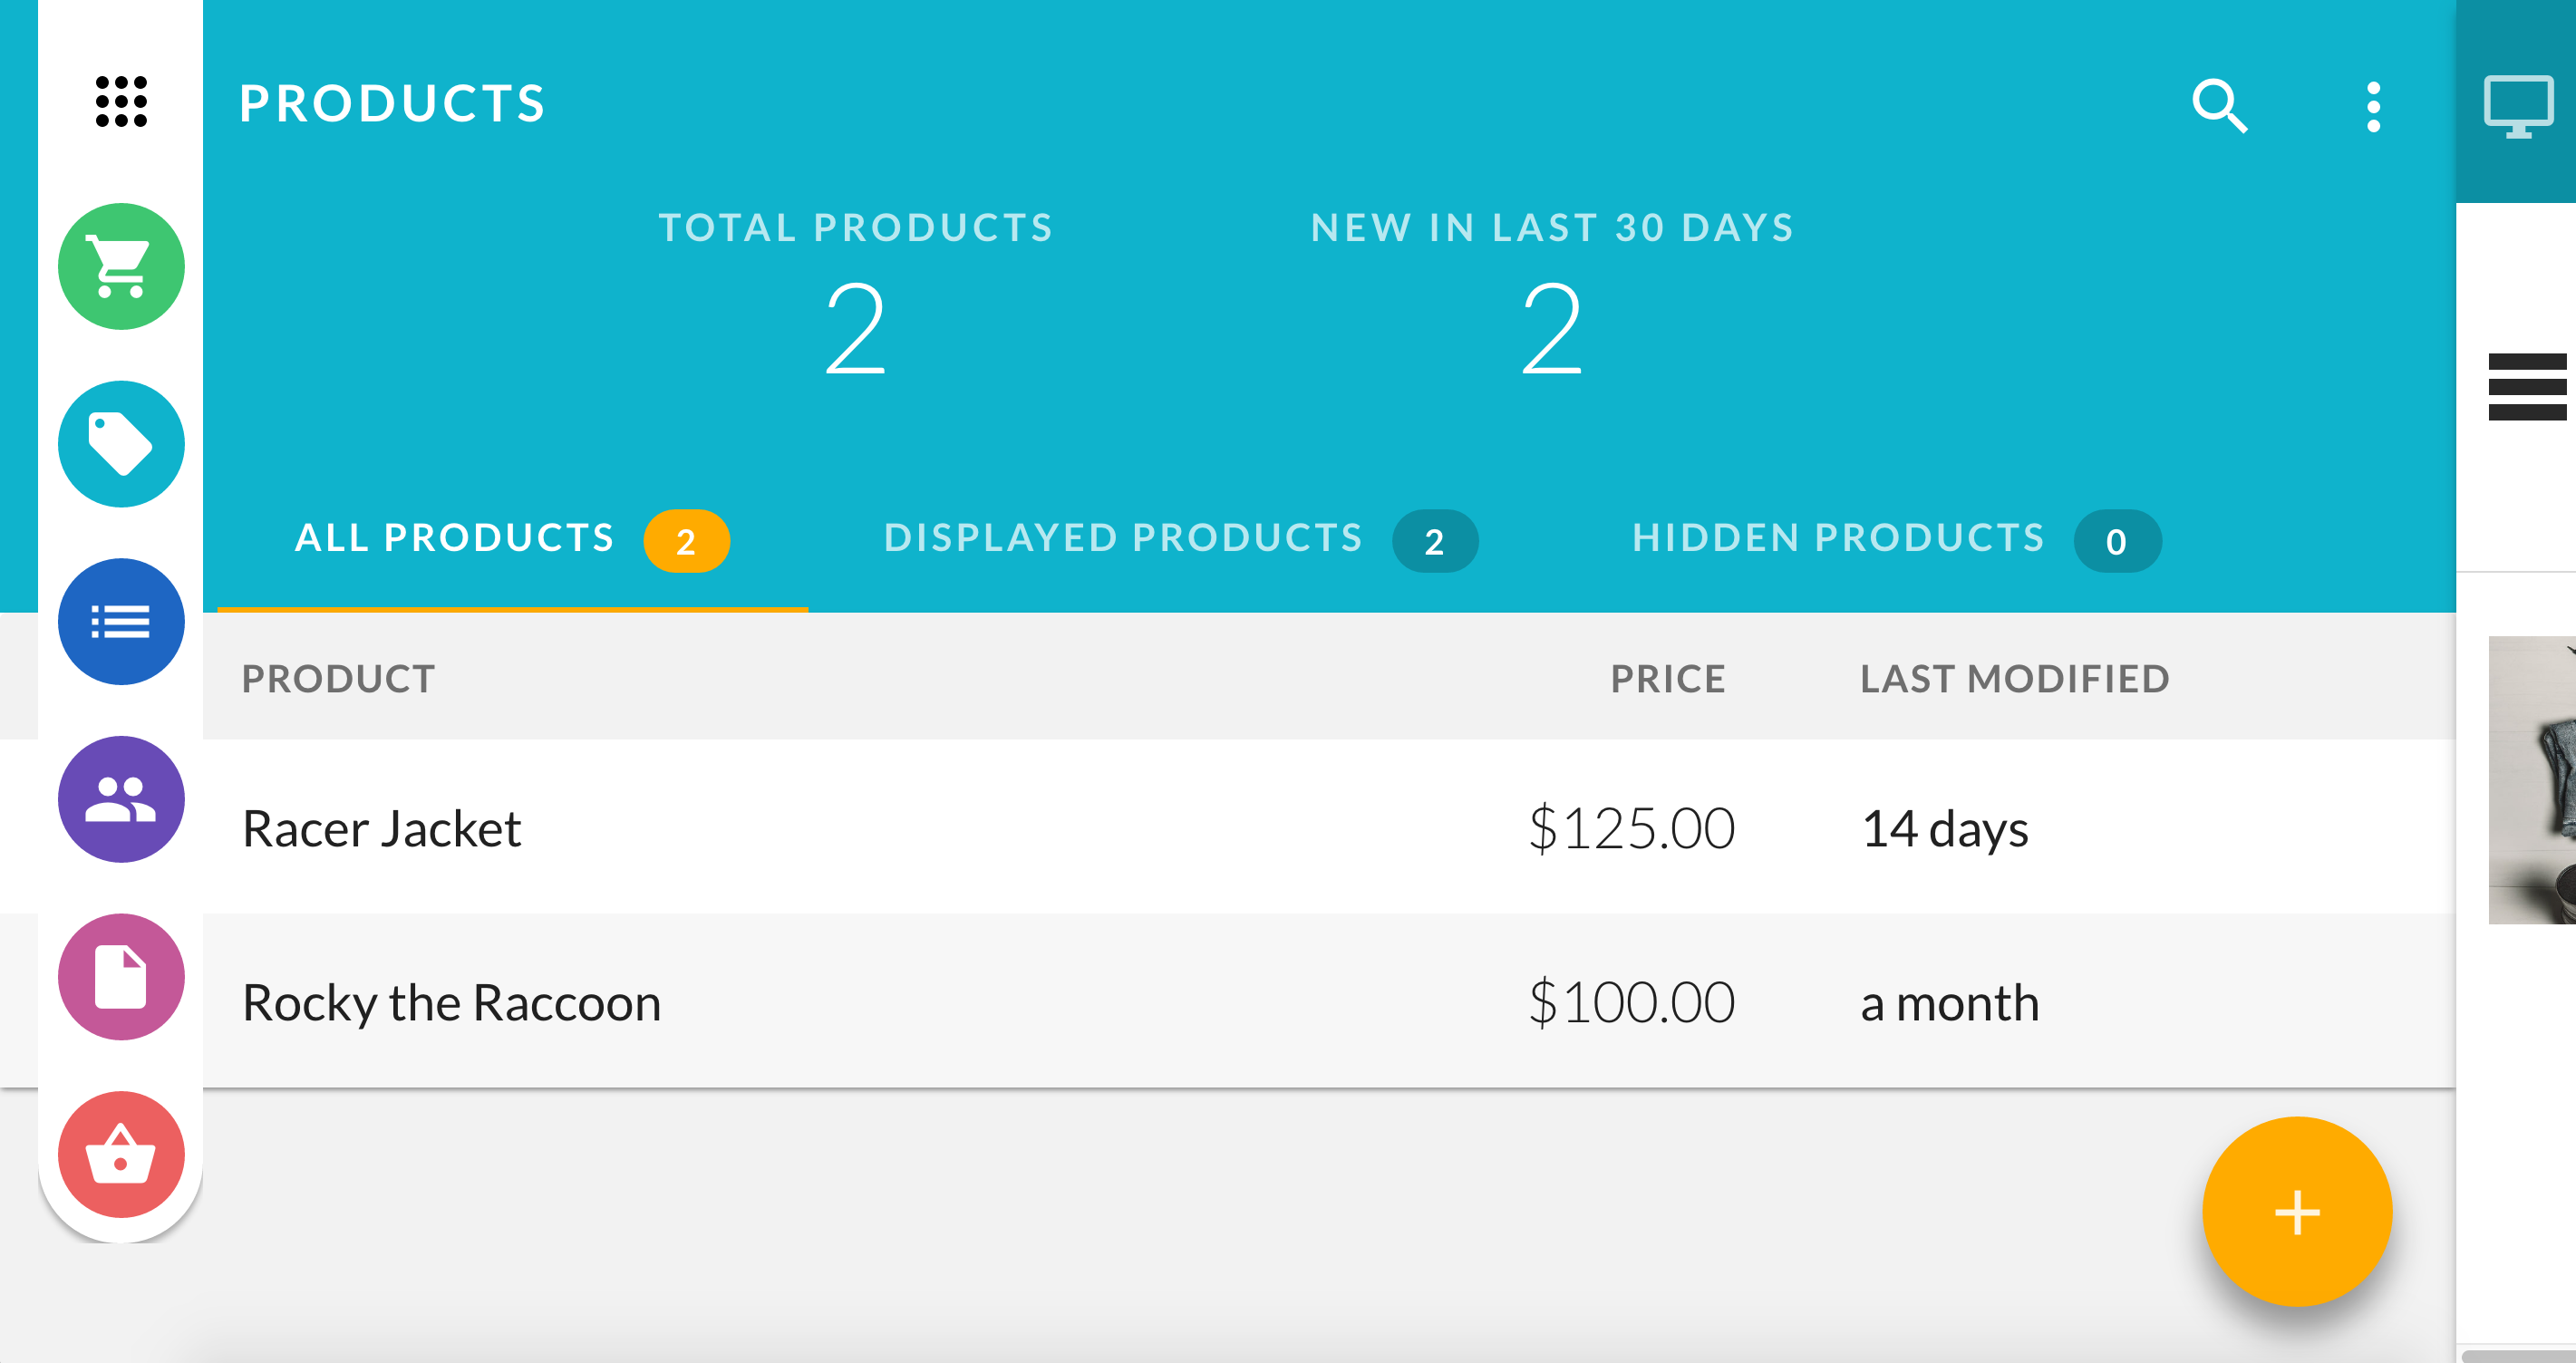
Task: Open the teal price tag products section
Action: (x=121, y=444)
